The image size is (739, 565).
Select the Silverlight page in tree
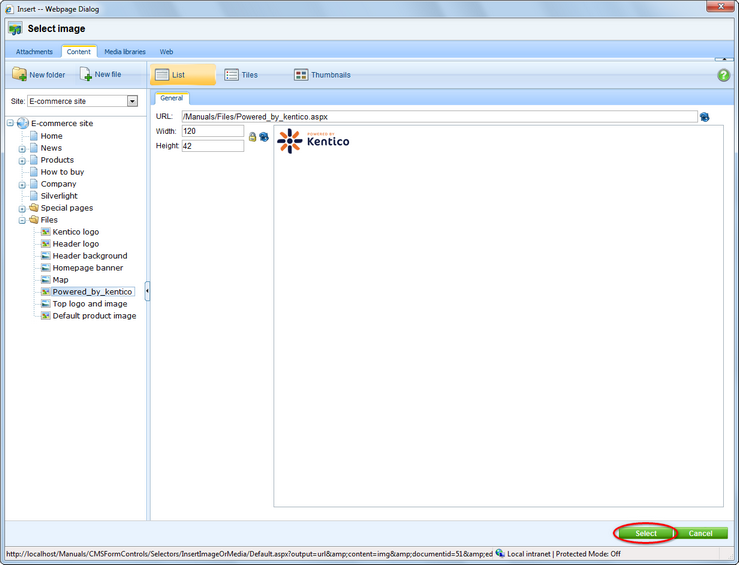[x=59, y=196]
